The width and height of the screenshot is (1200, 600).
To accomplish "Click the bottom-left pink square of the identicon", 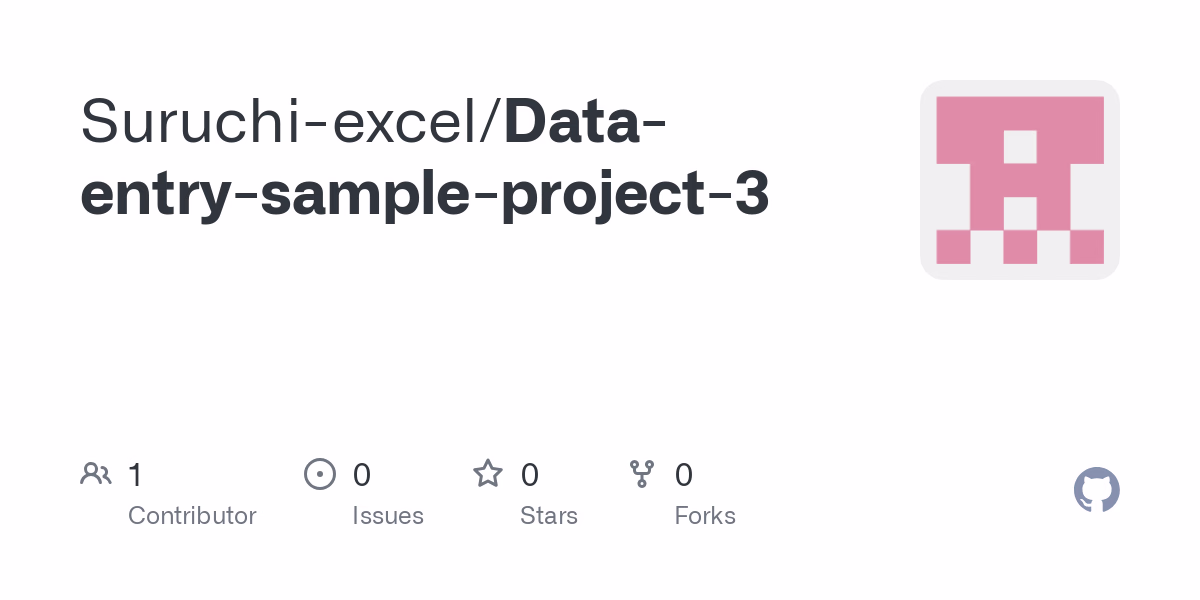I will point(953,247).
